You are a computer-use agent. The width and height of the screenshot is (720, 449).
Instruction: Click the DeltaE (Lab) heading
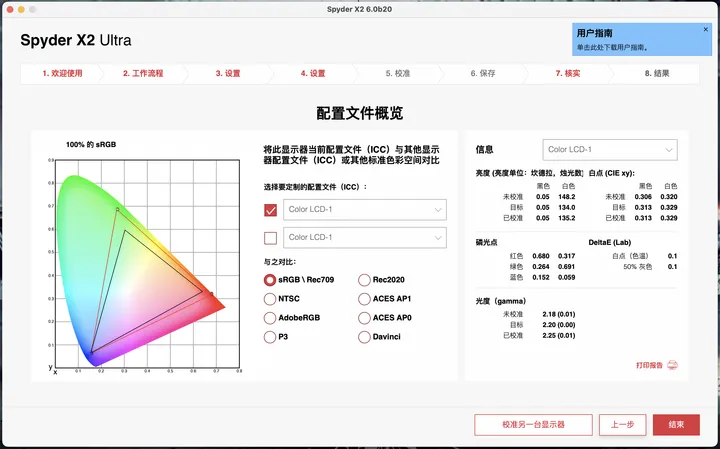[610, 242]
